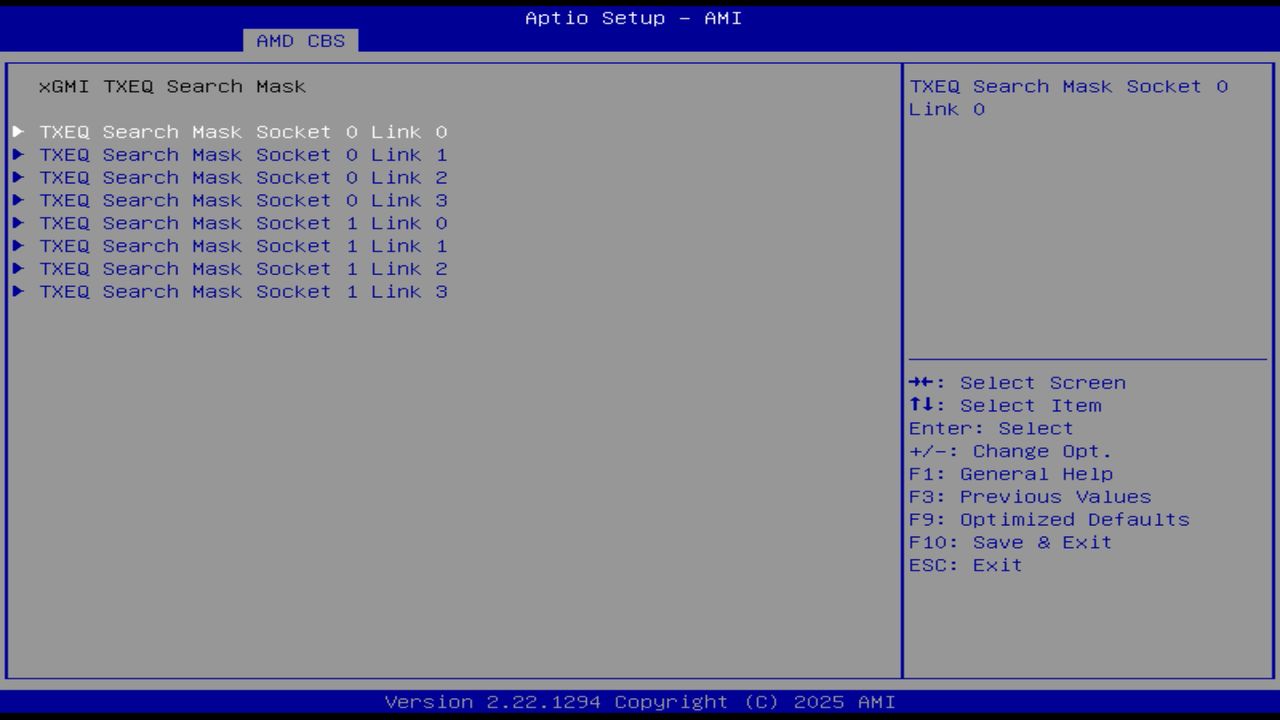
Task: Click the arrow icon beside Socket 0 Link 1
Action: point(19,154)
